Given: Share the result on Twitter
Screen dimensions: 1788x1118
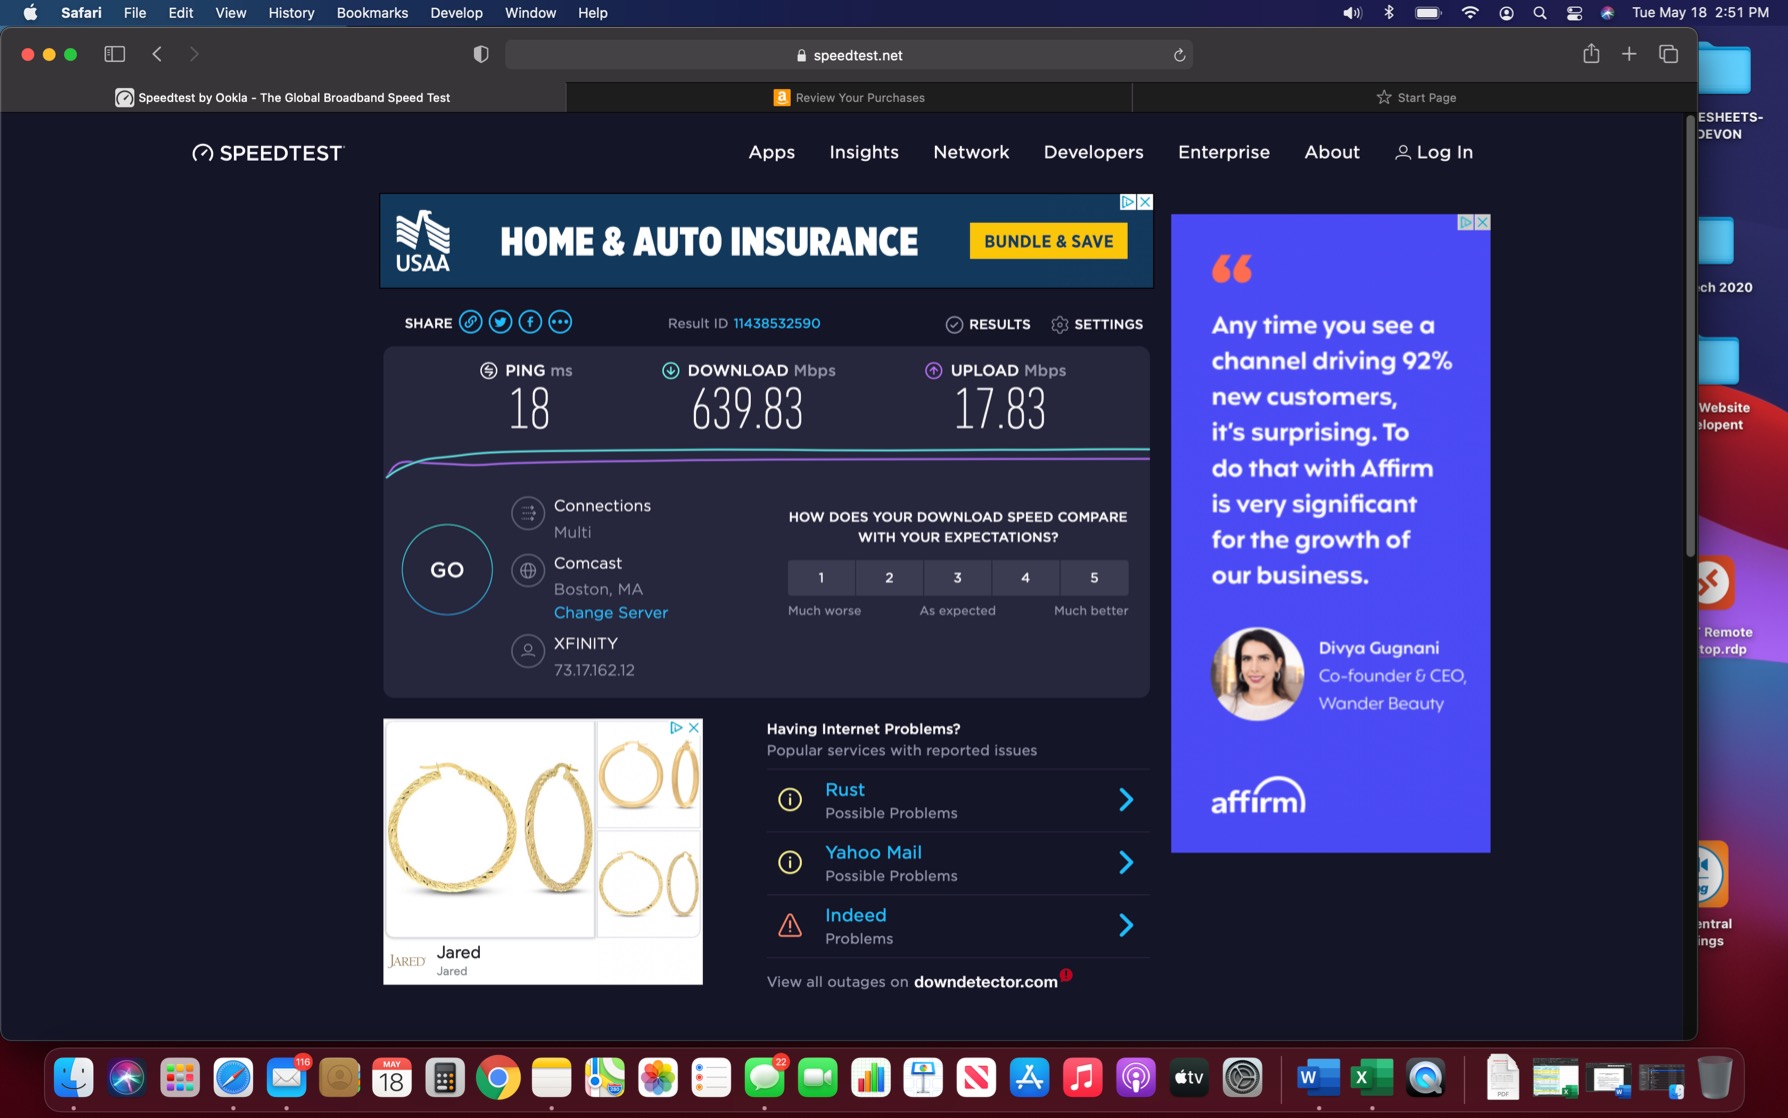Looking at the screenshot, I should coord(500,322).
